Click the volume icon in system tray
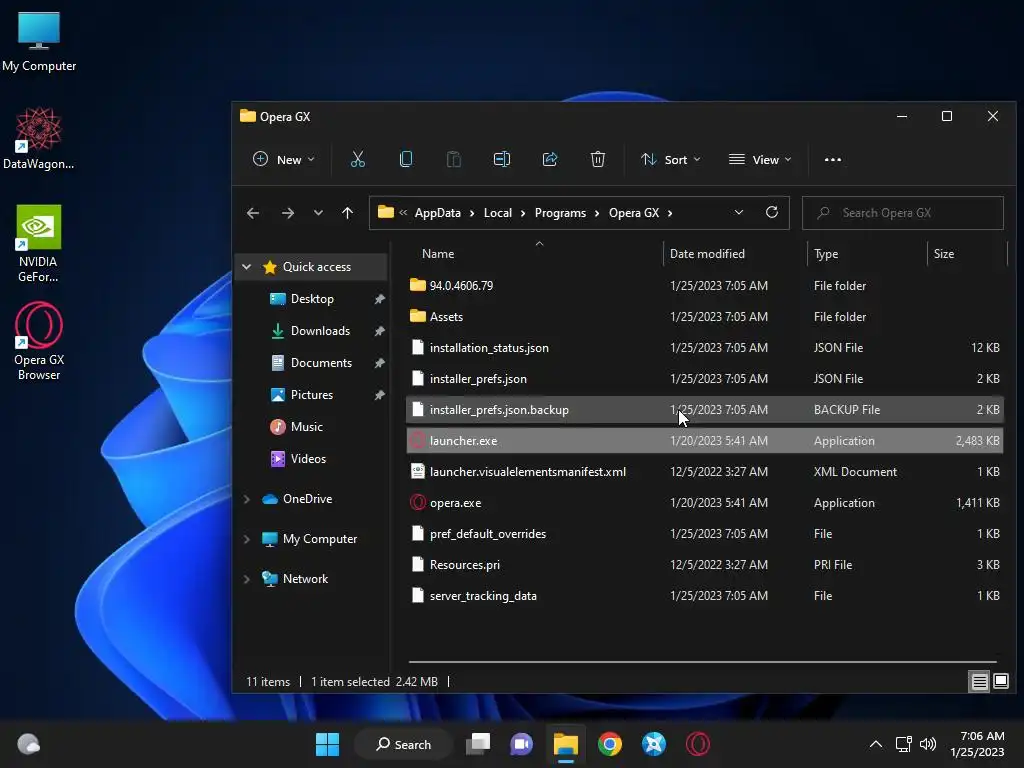The width and height of the screenshot is (1024, 768). (927, 744)
